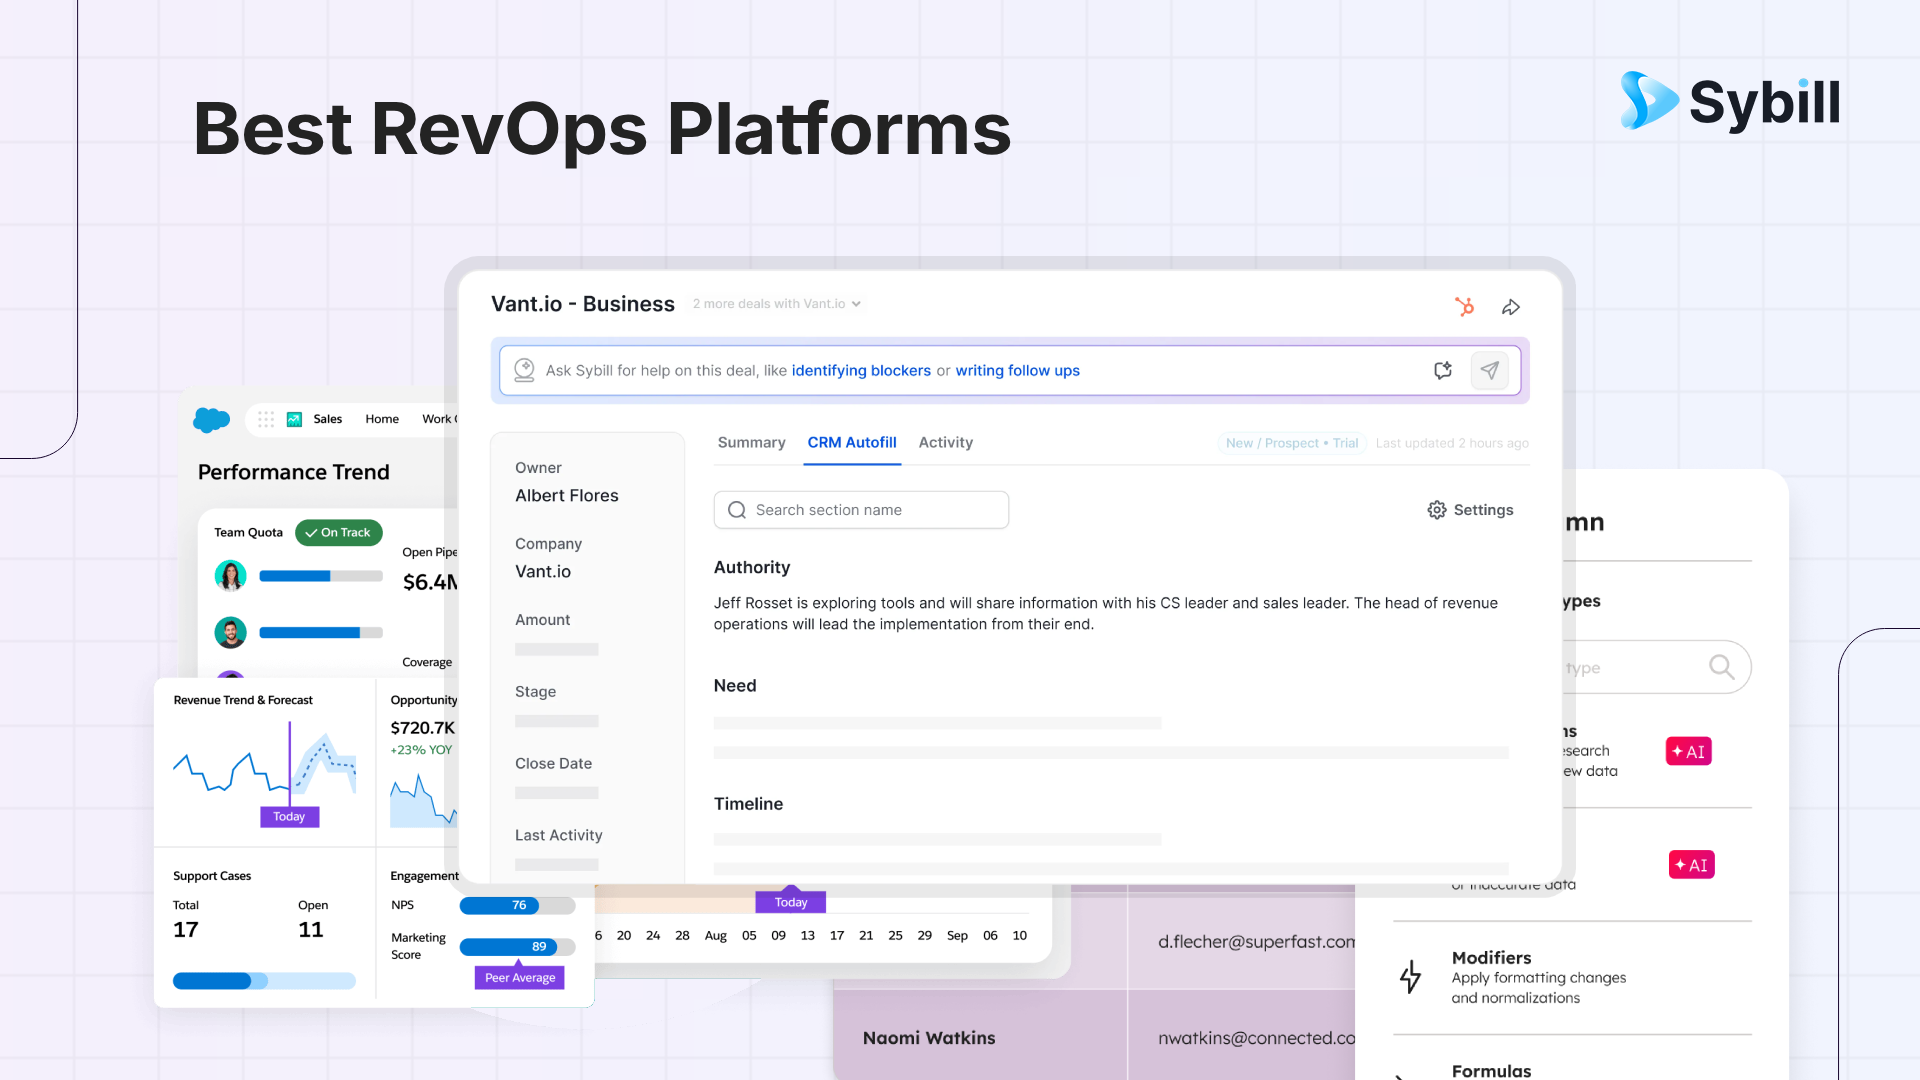
Task: Click the Need section heading
Action: (735, 686)
